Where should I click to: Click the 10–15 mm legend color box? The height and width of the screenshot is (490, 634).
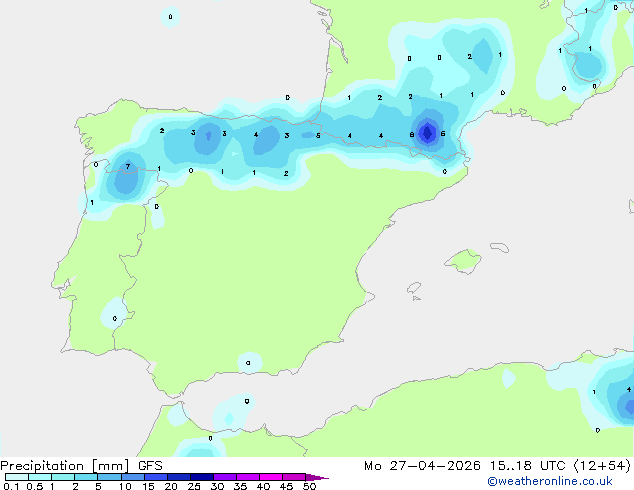click(132, 477)
